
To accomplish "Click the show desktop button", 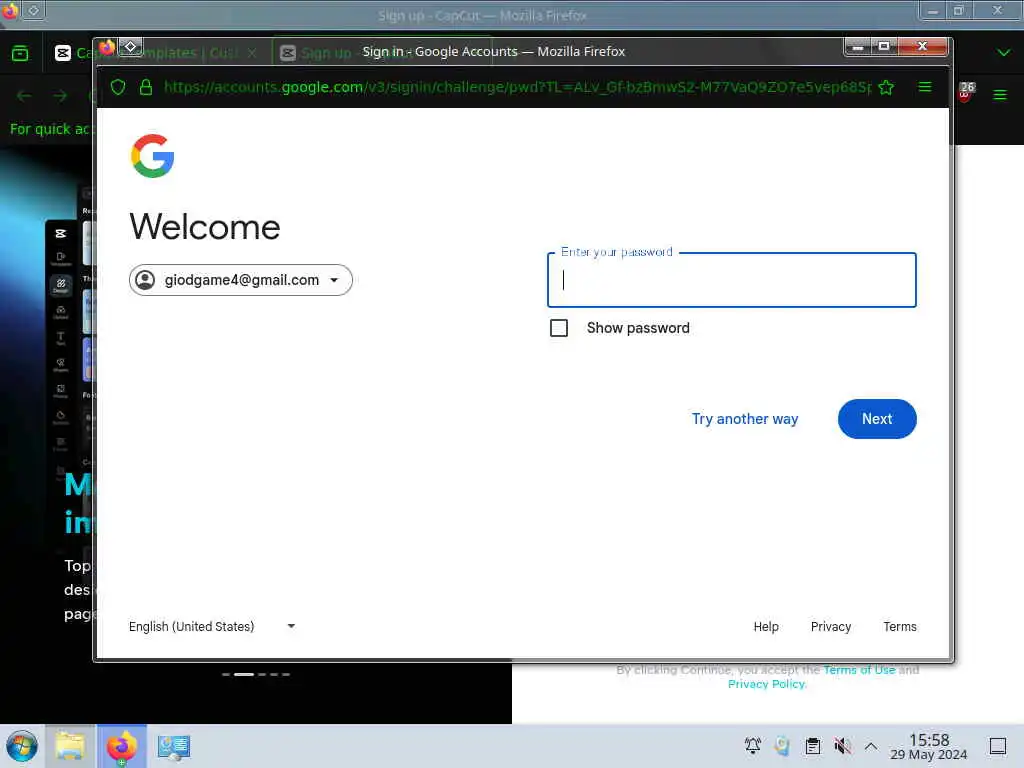I will pyautogui.click(x=997, y=746).
